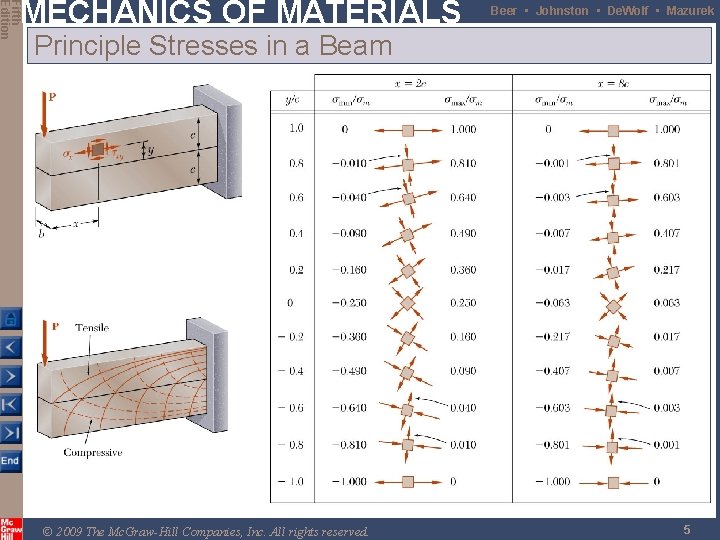Click the 'x = 2c' column header
The width and height of the screenshot is (720, 540).
point(411,83)
